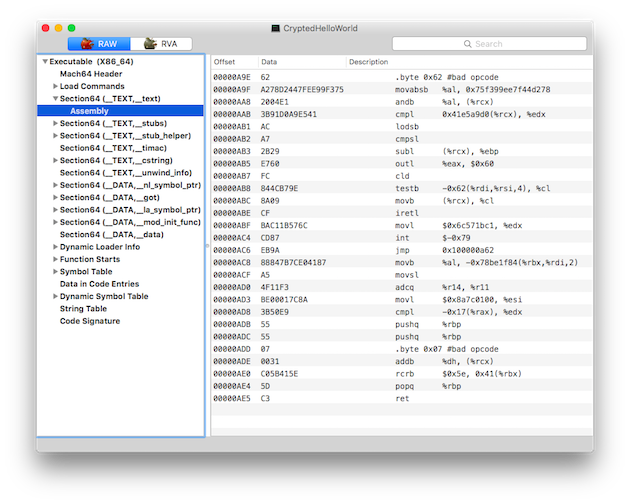Select the int $-0x79 row

pyautogui.click(x=402, y=238)
